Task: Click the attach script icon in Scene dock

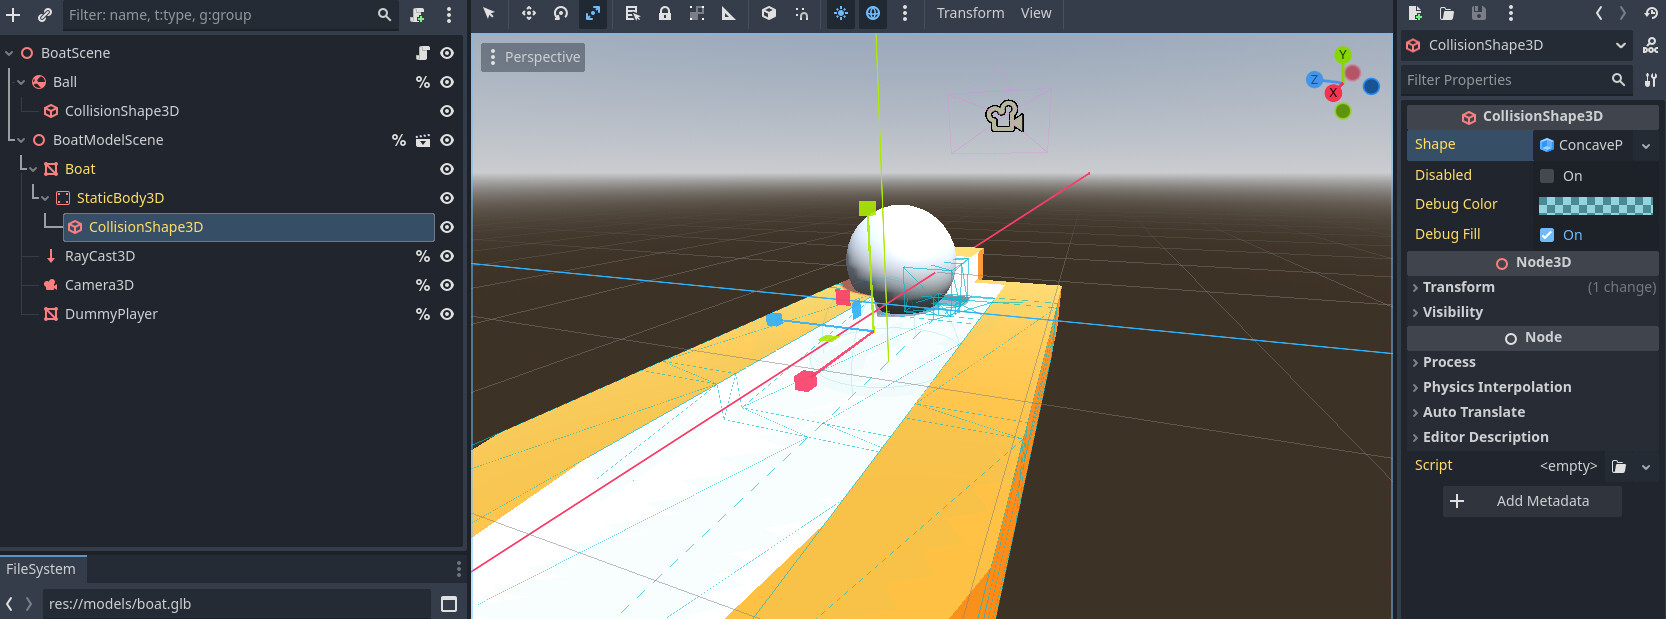Action: pyautogui.click(x=417, y=15)
